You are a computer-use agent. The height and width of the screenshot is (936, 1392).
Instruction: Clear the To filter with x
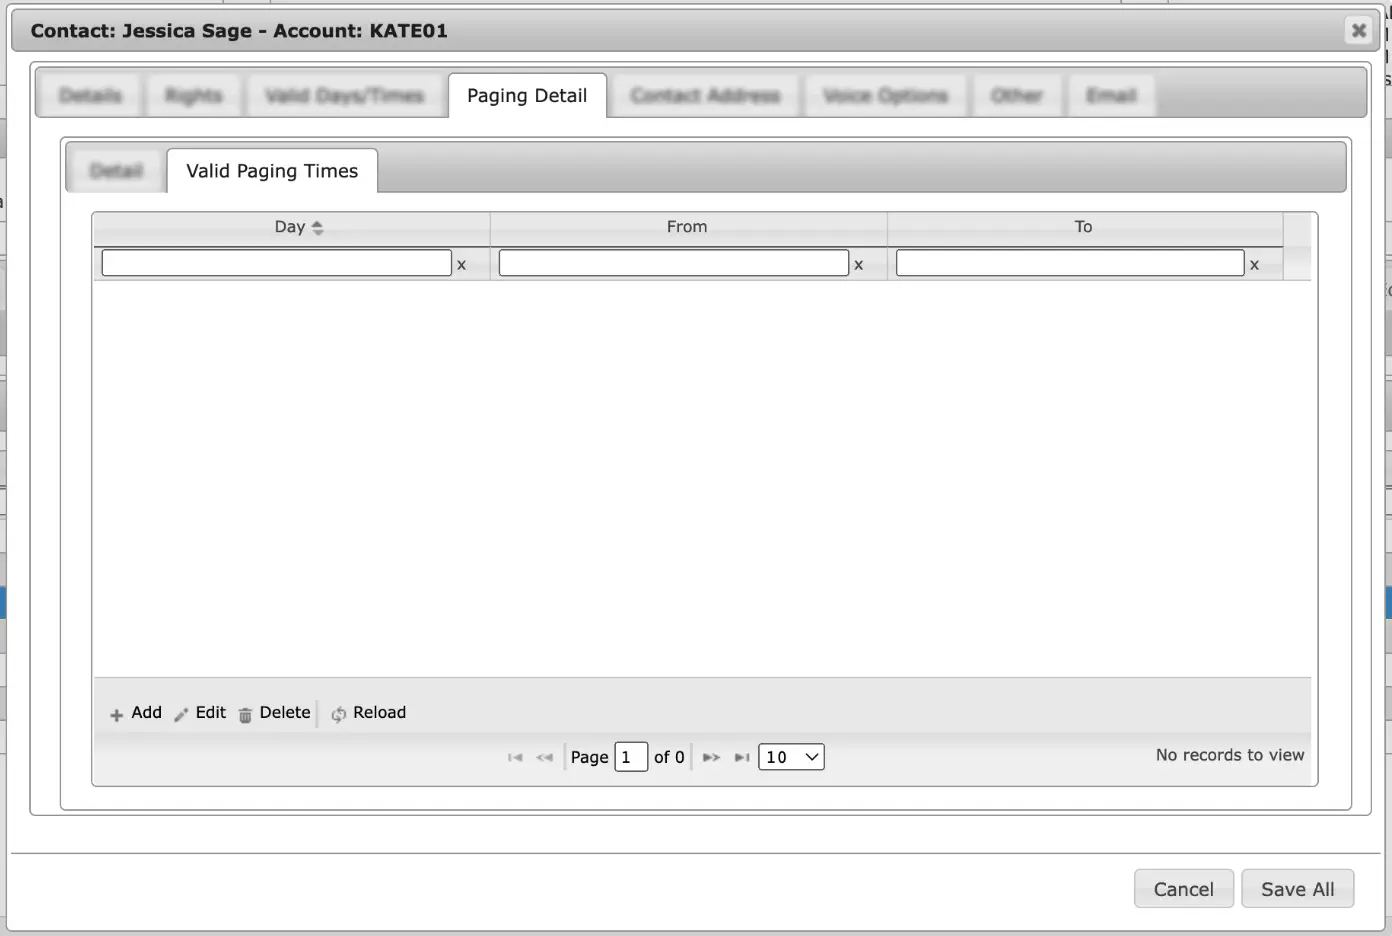click(x=1254, y=265)
